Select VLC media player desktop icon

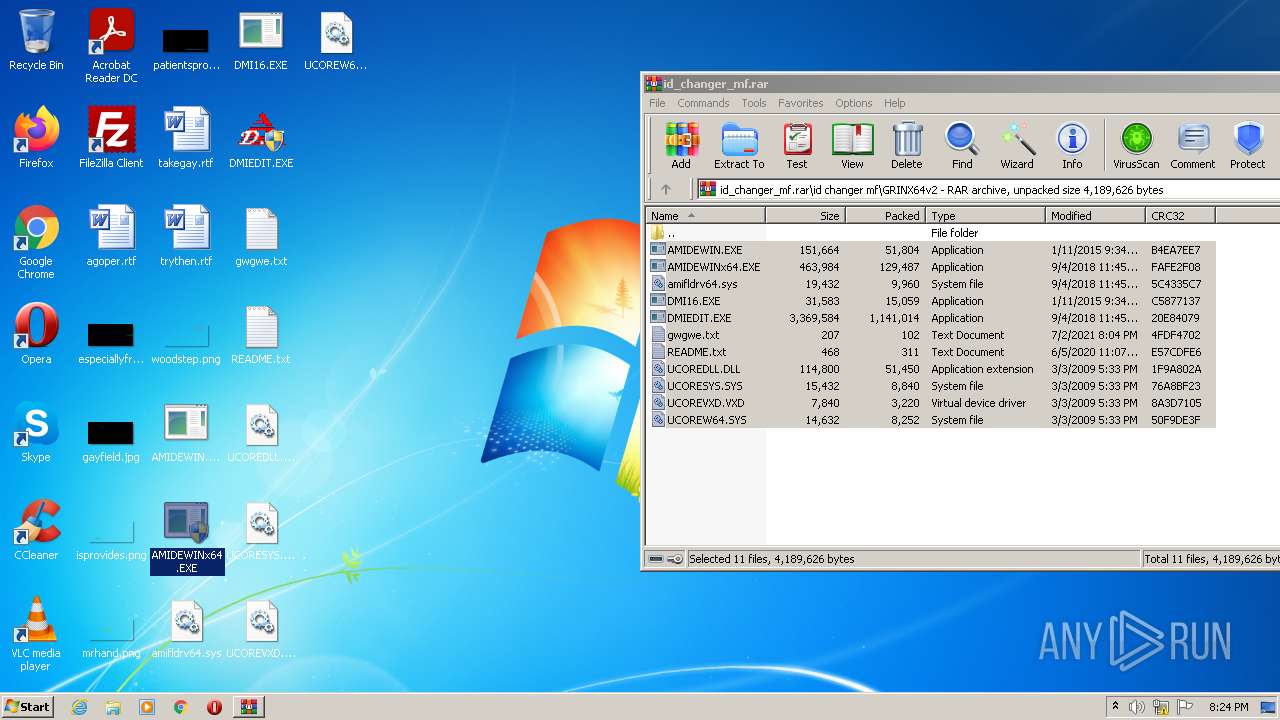click(36, 634)
